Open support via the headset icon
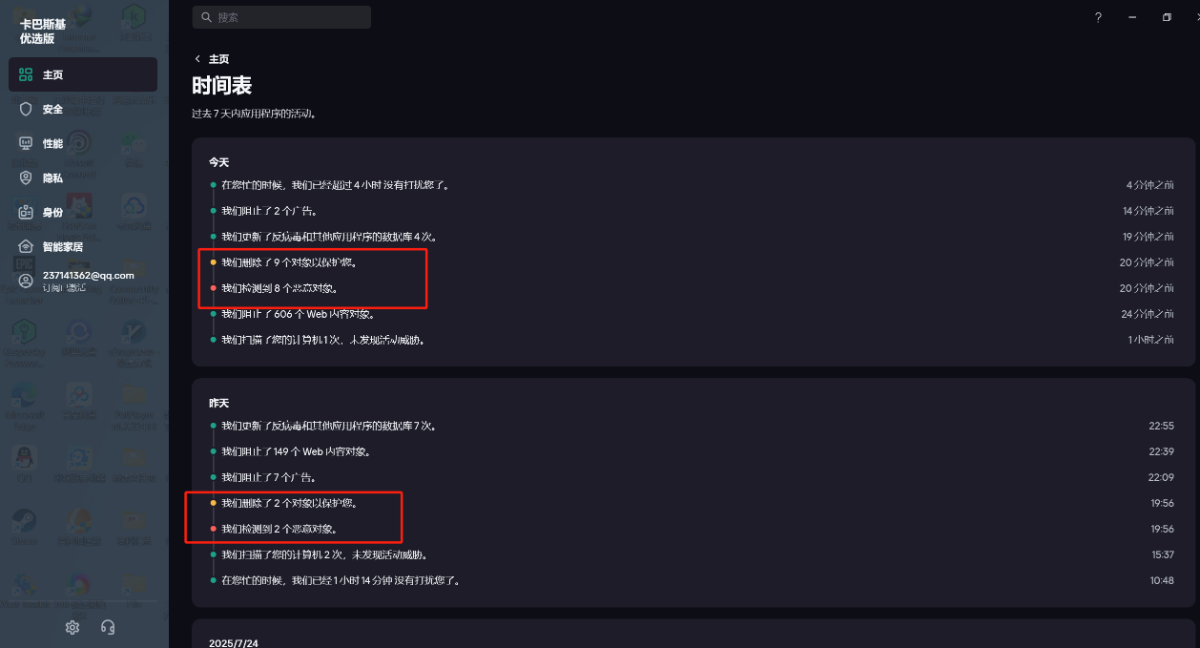Image resolution: width=1200 pixels, height=648 pixels. [108, 627]
